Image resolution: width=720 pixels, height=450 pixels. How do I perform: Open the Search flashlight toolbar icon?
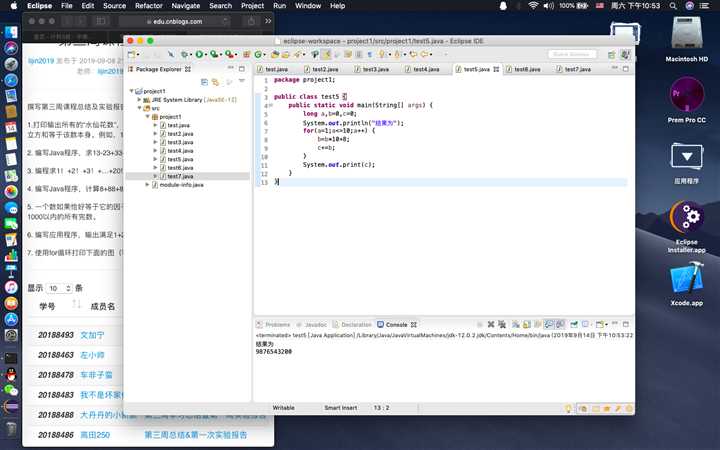297,54
